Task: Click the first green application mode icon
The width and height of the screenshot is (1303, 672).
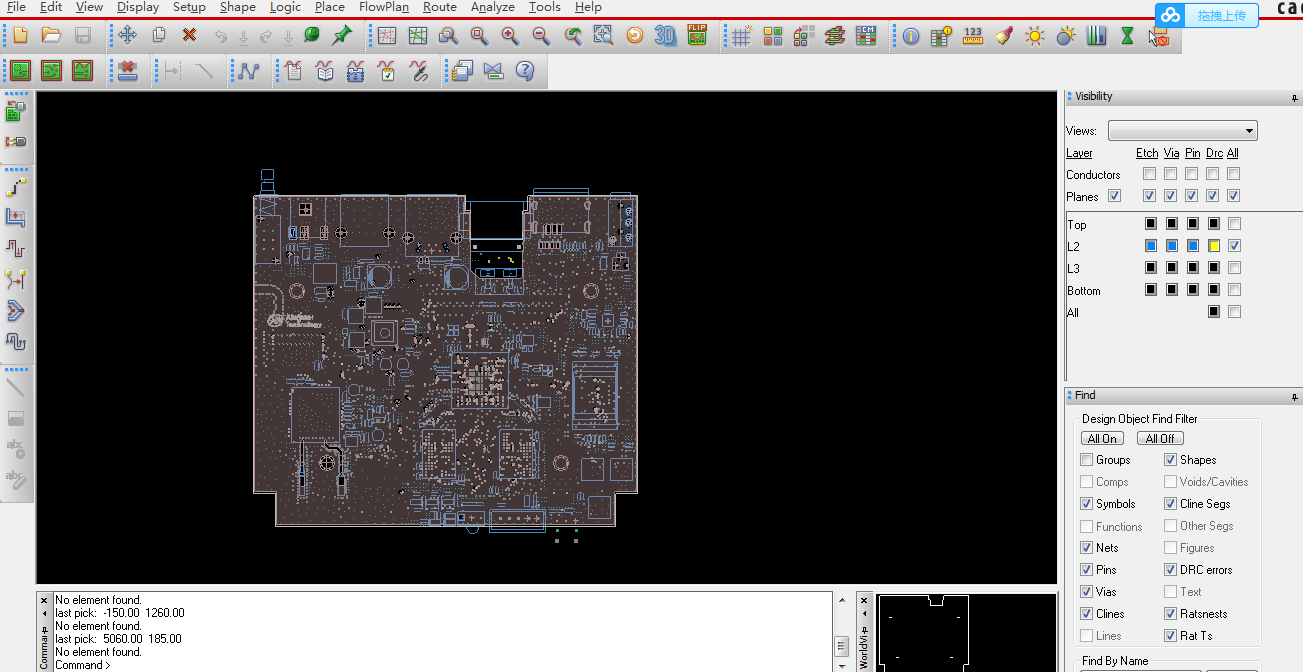Action: pyautogui.click(x=20, y=71)
